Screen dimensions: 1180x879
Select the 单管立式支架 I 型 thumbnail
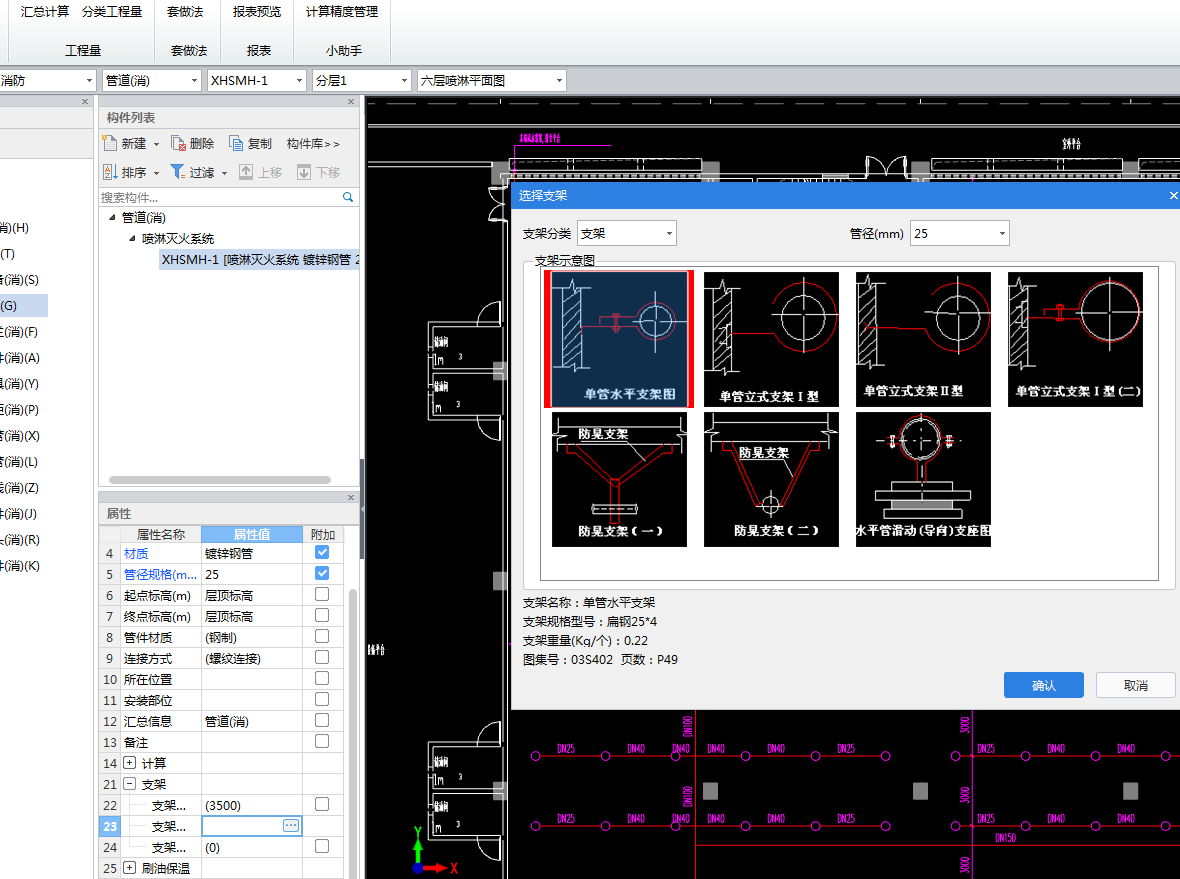[x=771, y=339]
